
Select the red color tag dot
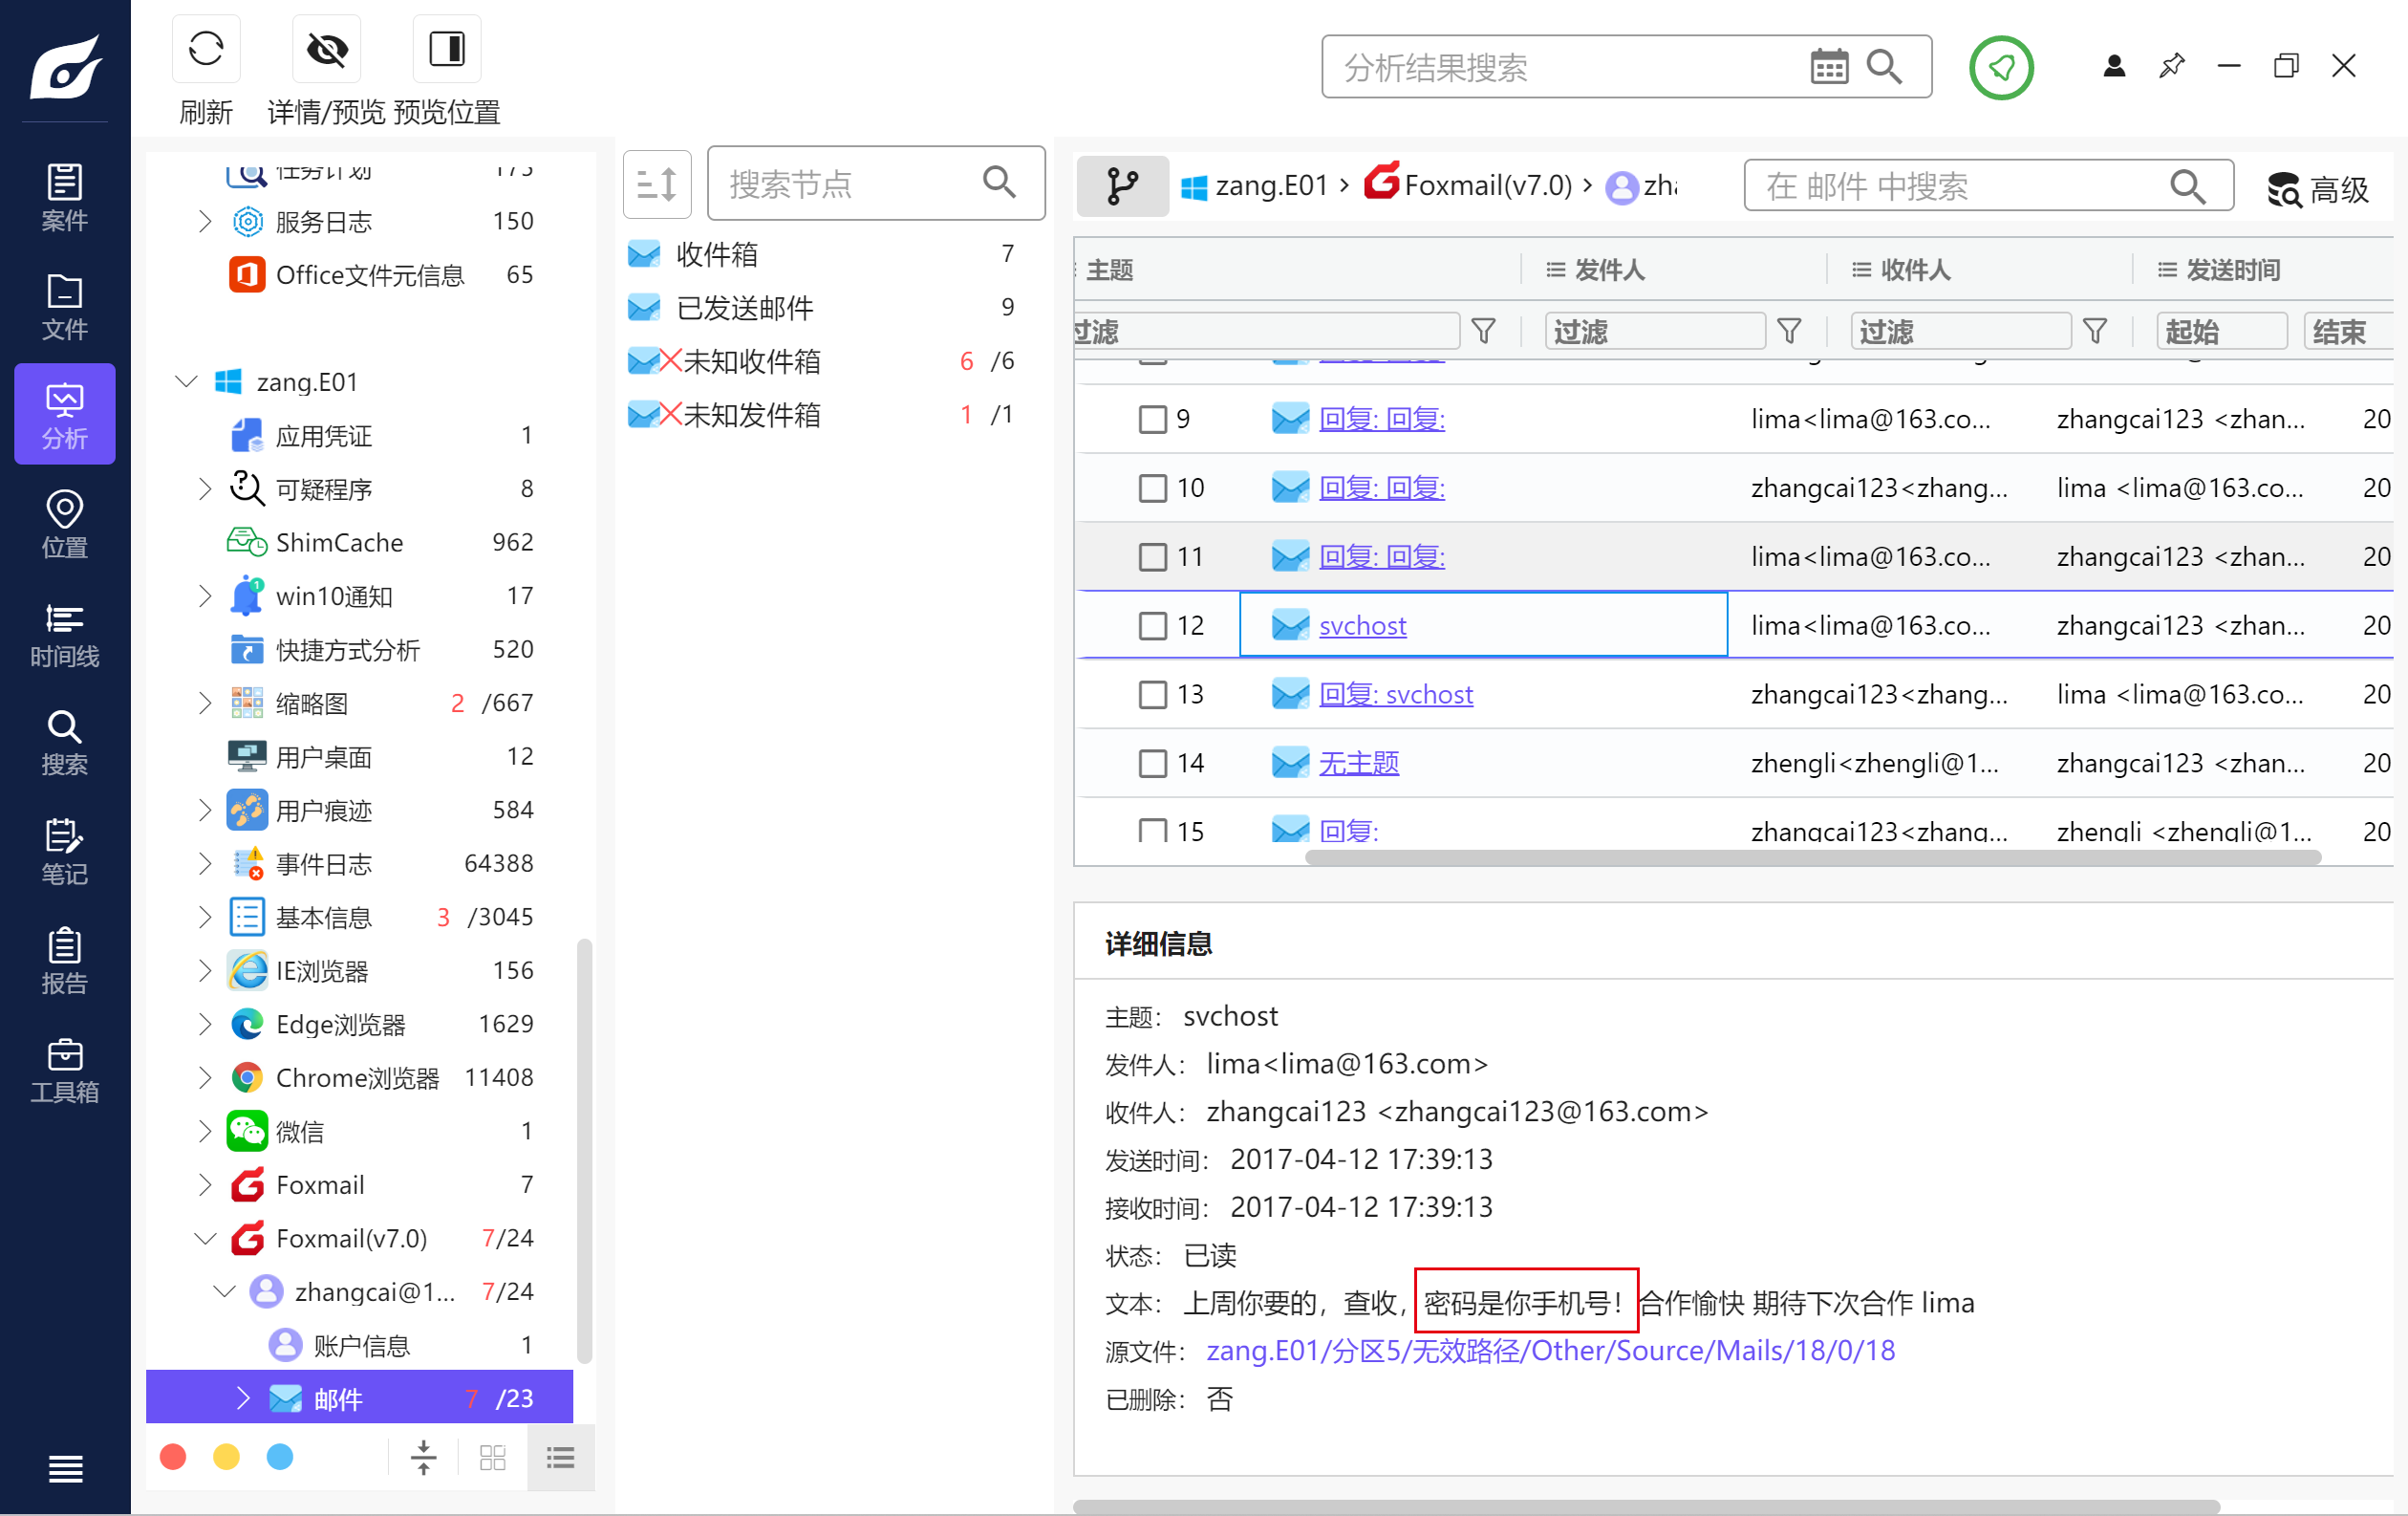pos(173,1457)
